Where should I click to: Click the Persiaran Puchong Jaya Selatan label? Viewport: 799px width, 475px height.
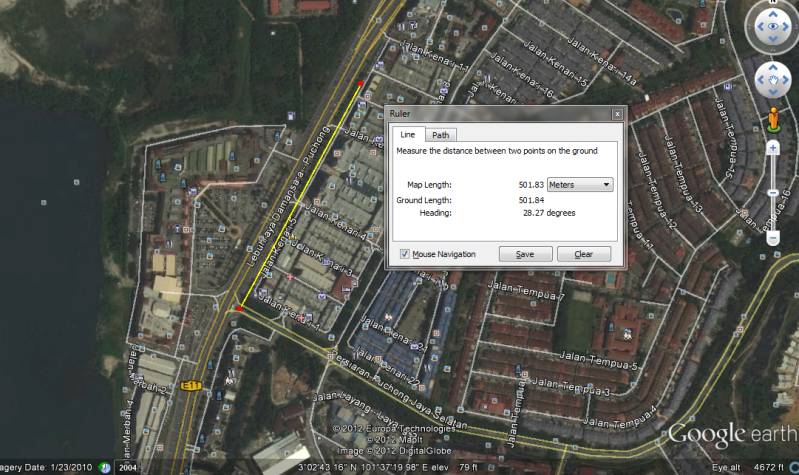tap(399, 390)
